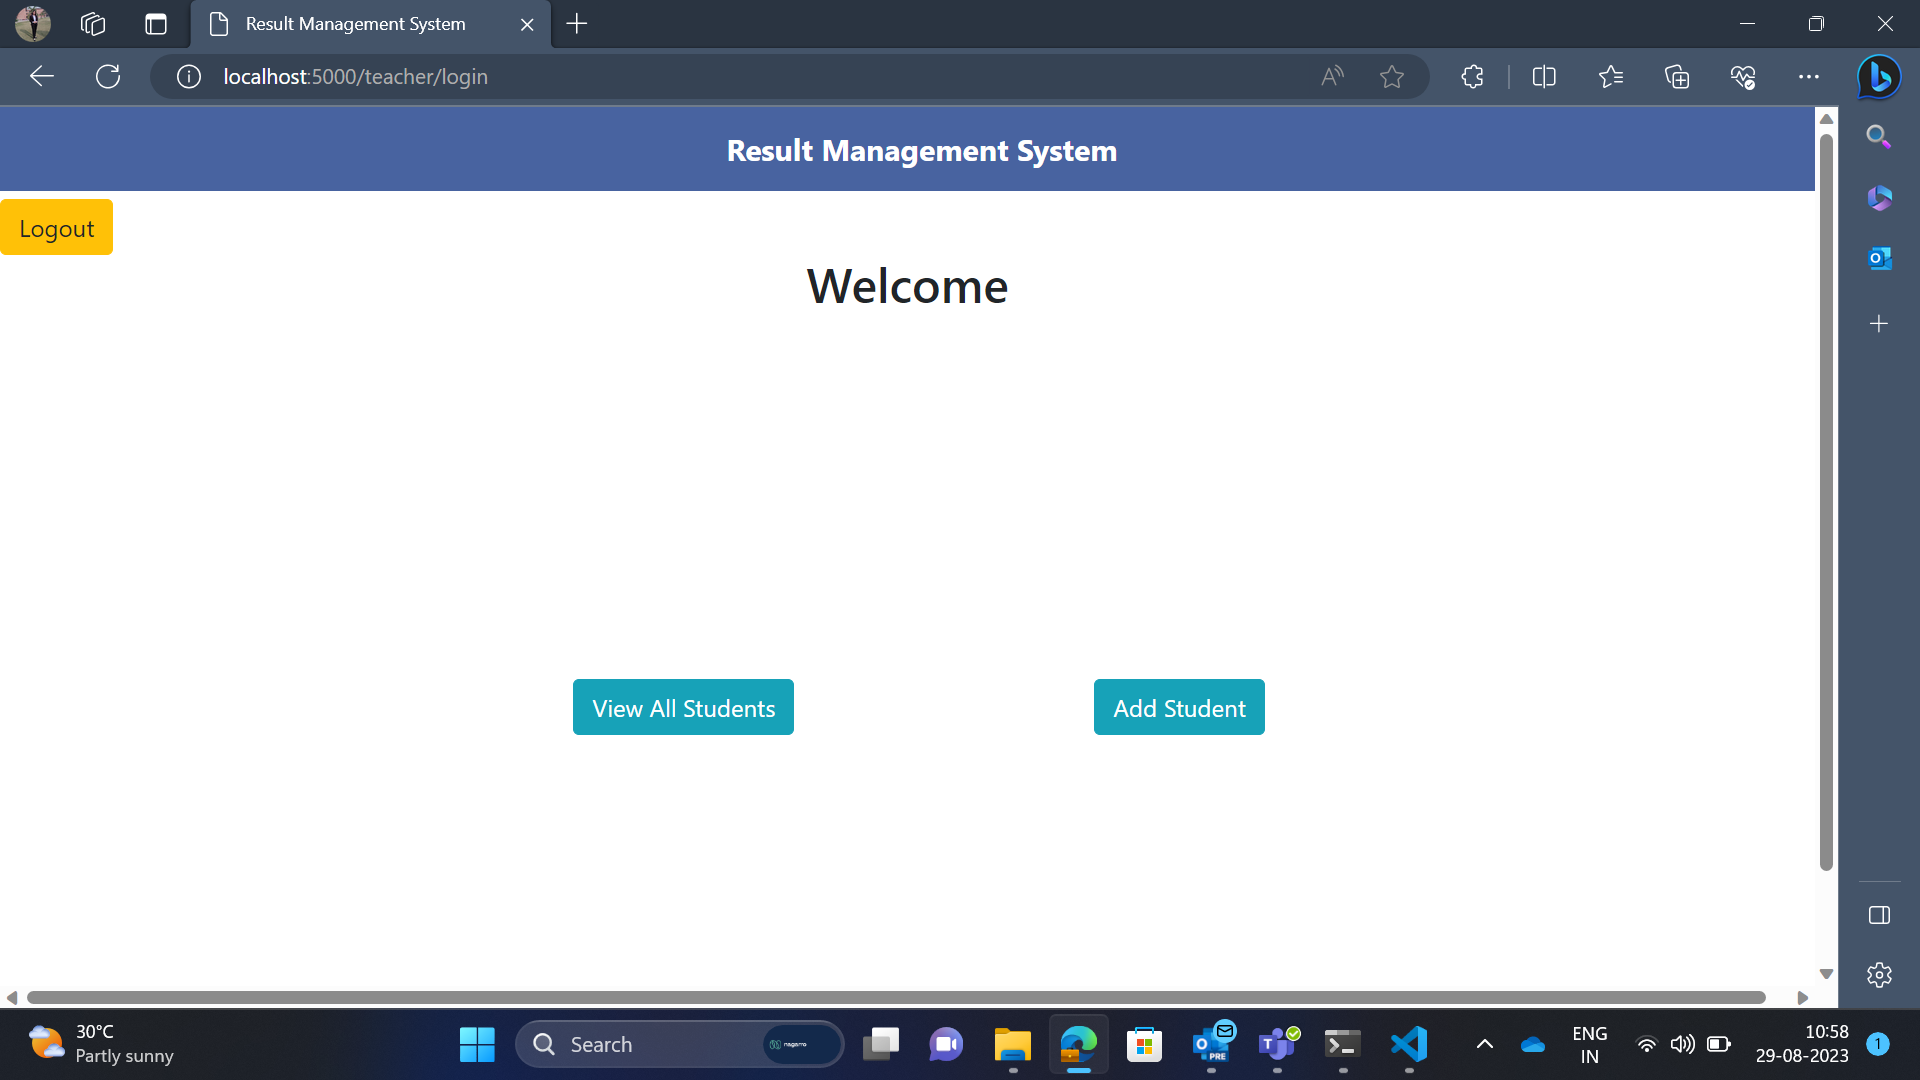Open sidebar search magnifier icon
Screen dimensions: 1920x1080
click(1879, 137)
